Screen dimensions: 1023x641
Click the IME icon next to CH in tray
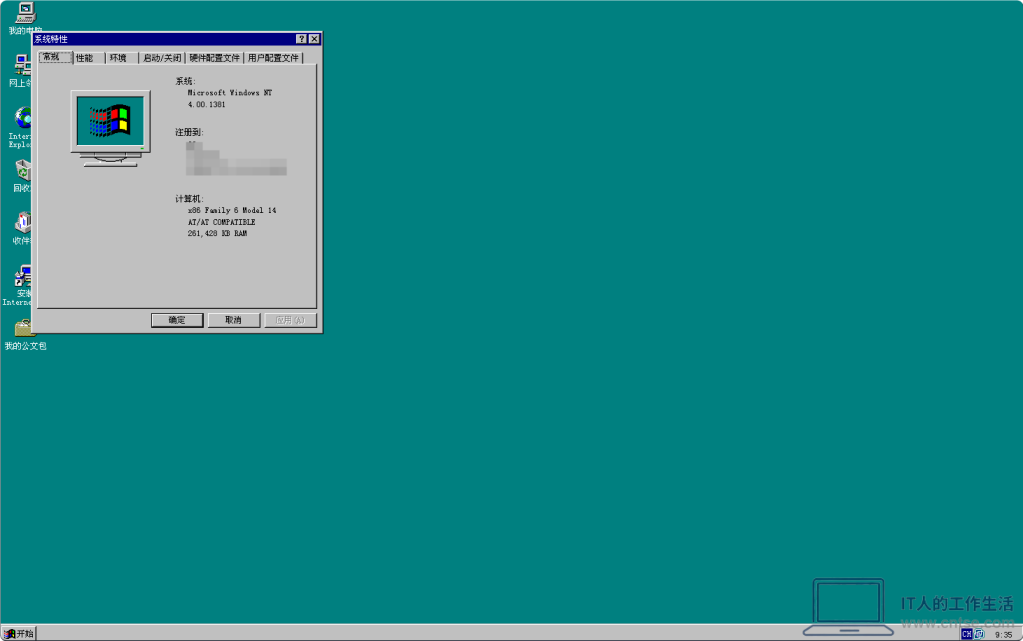979,634
